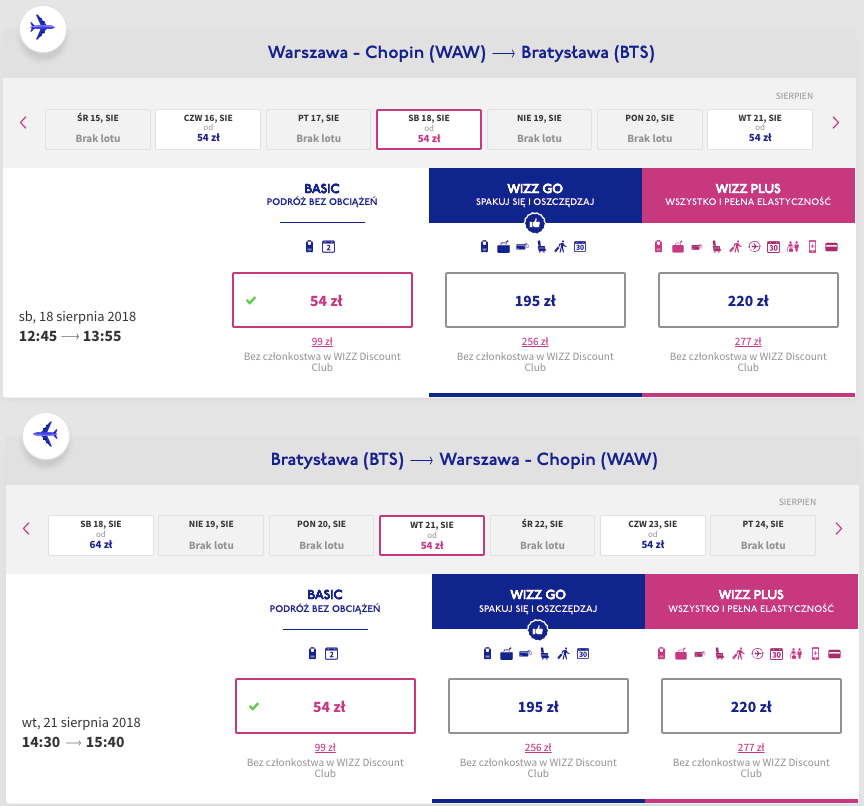
Task: Click the outbound WIZZ PLUS mobile phone icon
Action: [812, 247]
